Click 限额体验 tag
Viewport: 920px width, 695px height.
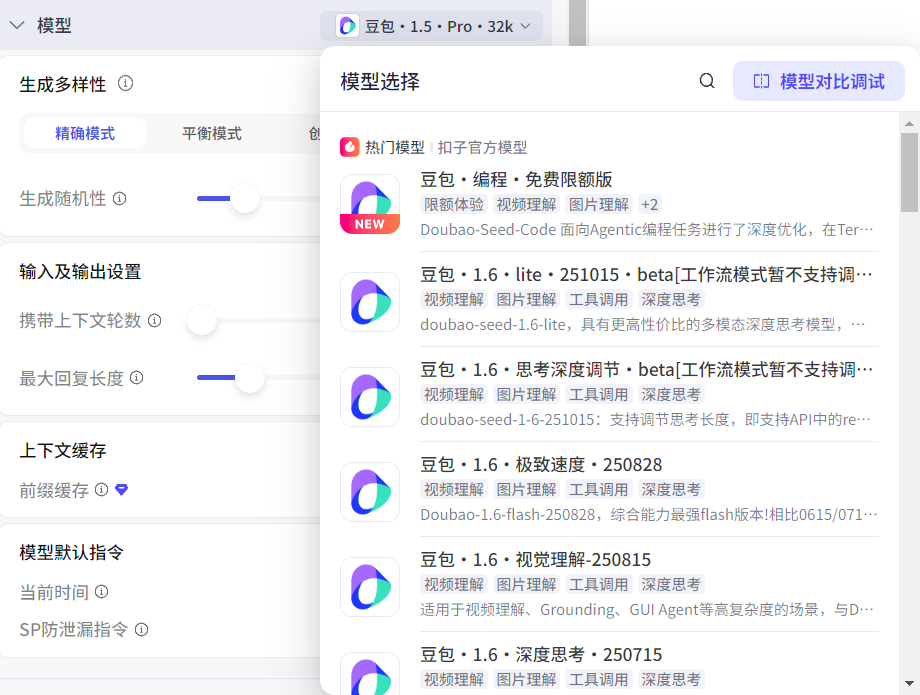[454, 205]
